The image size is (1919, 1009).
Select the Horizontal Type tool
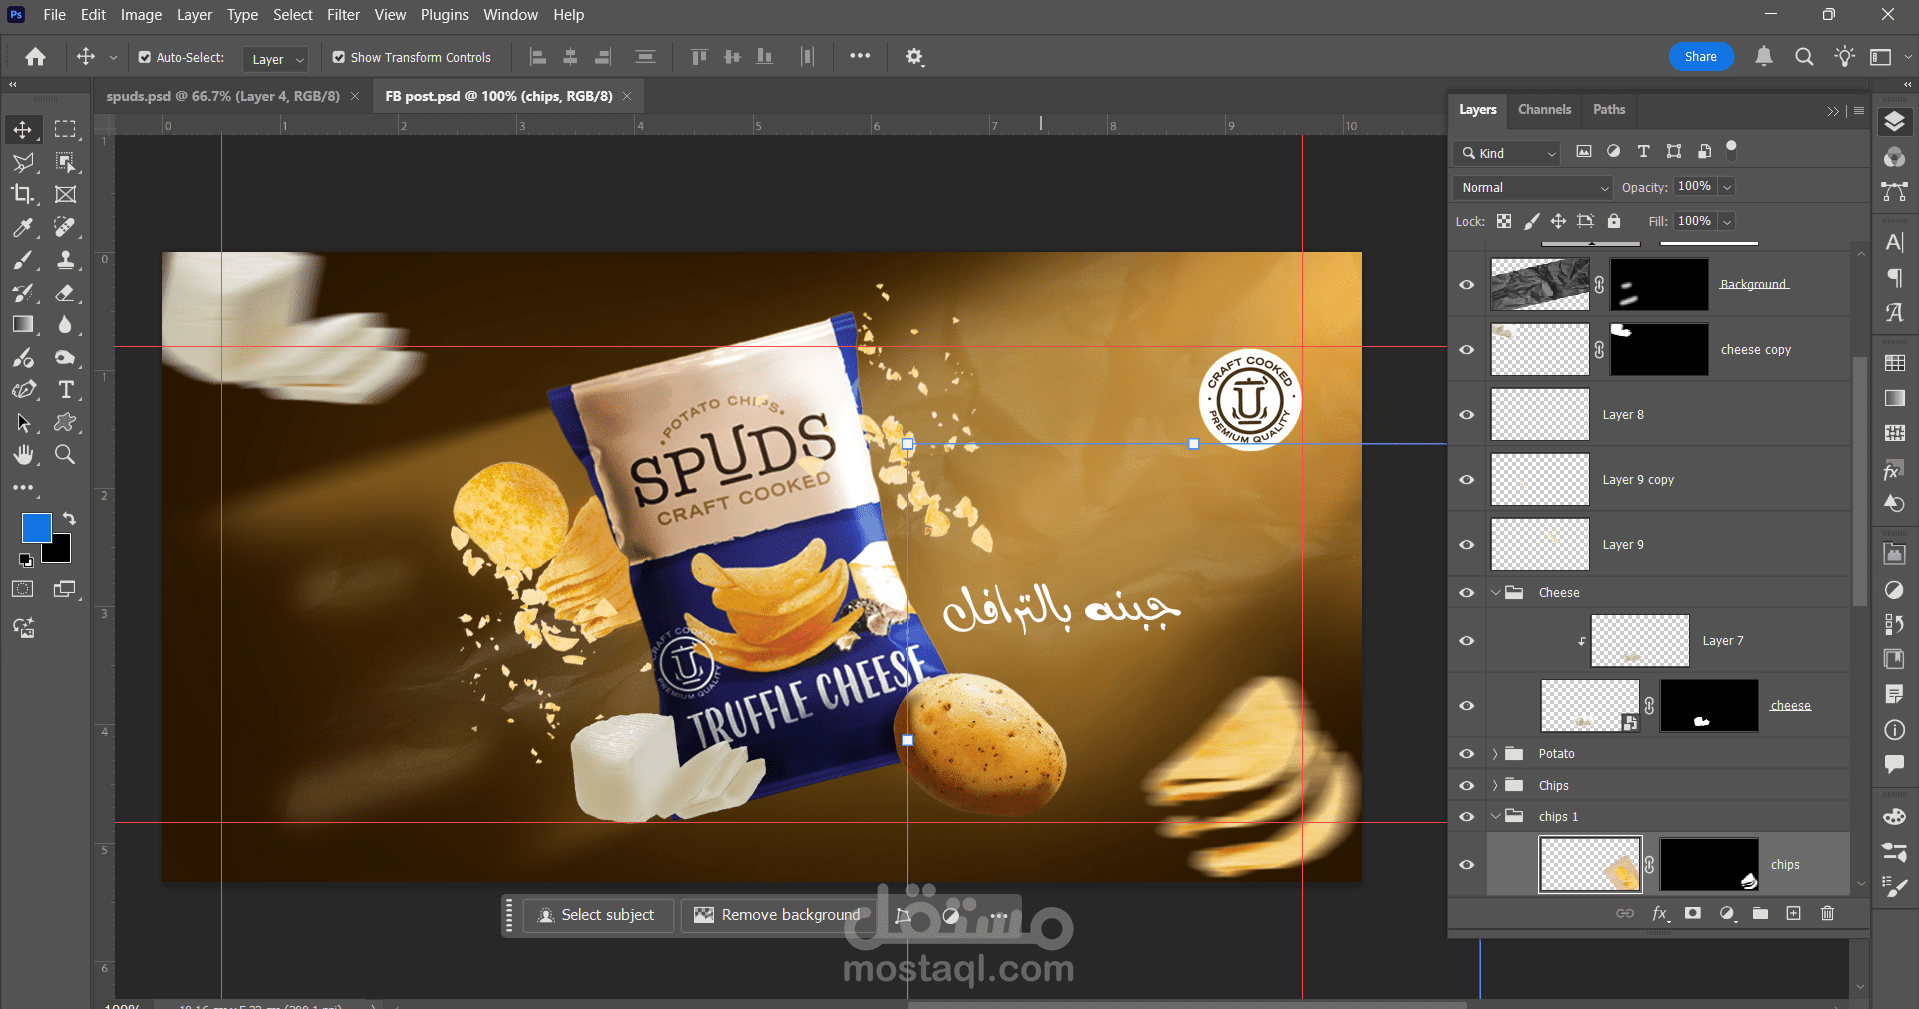click(x=65, y=389)
